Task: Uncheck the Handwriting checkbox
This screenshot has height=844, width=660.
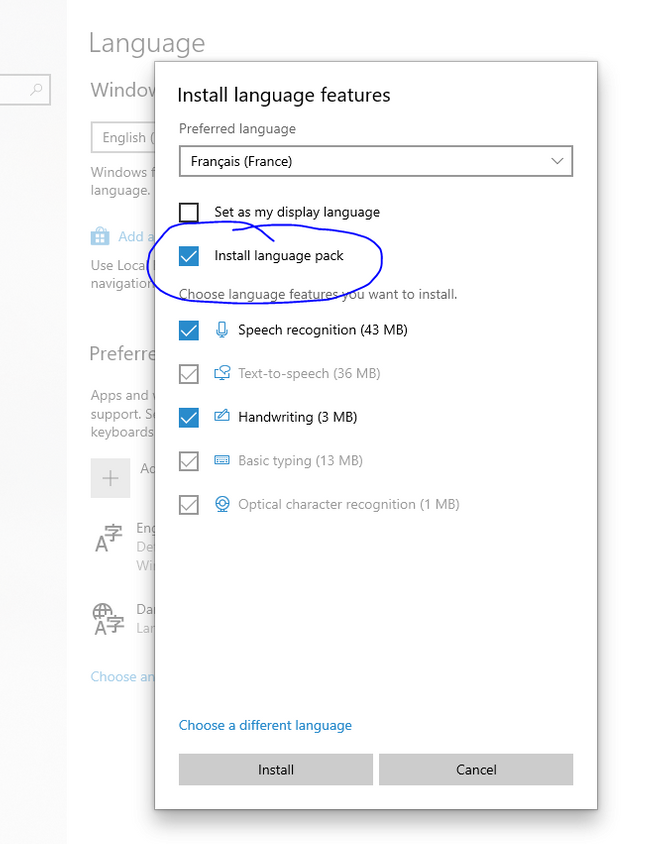Action: [189, 417]
